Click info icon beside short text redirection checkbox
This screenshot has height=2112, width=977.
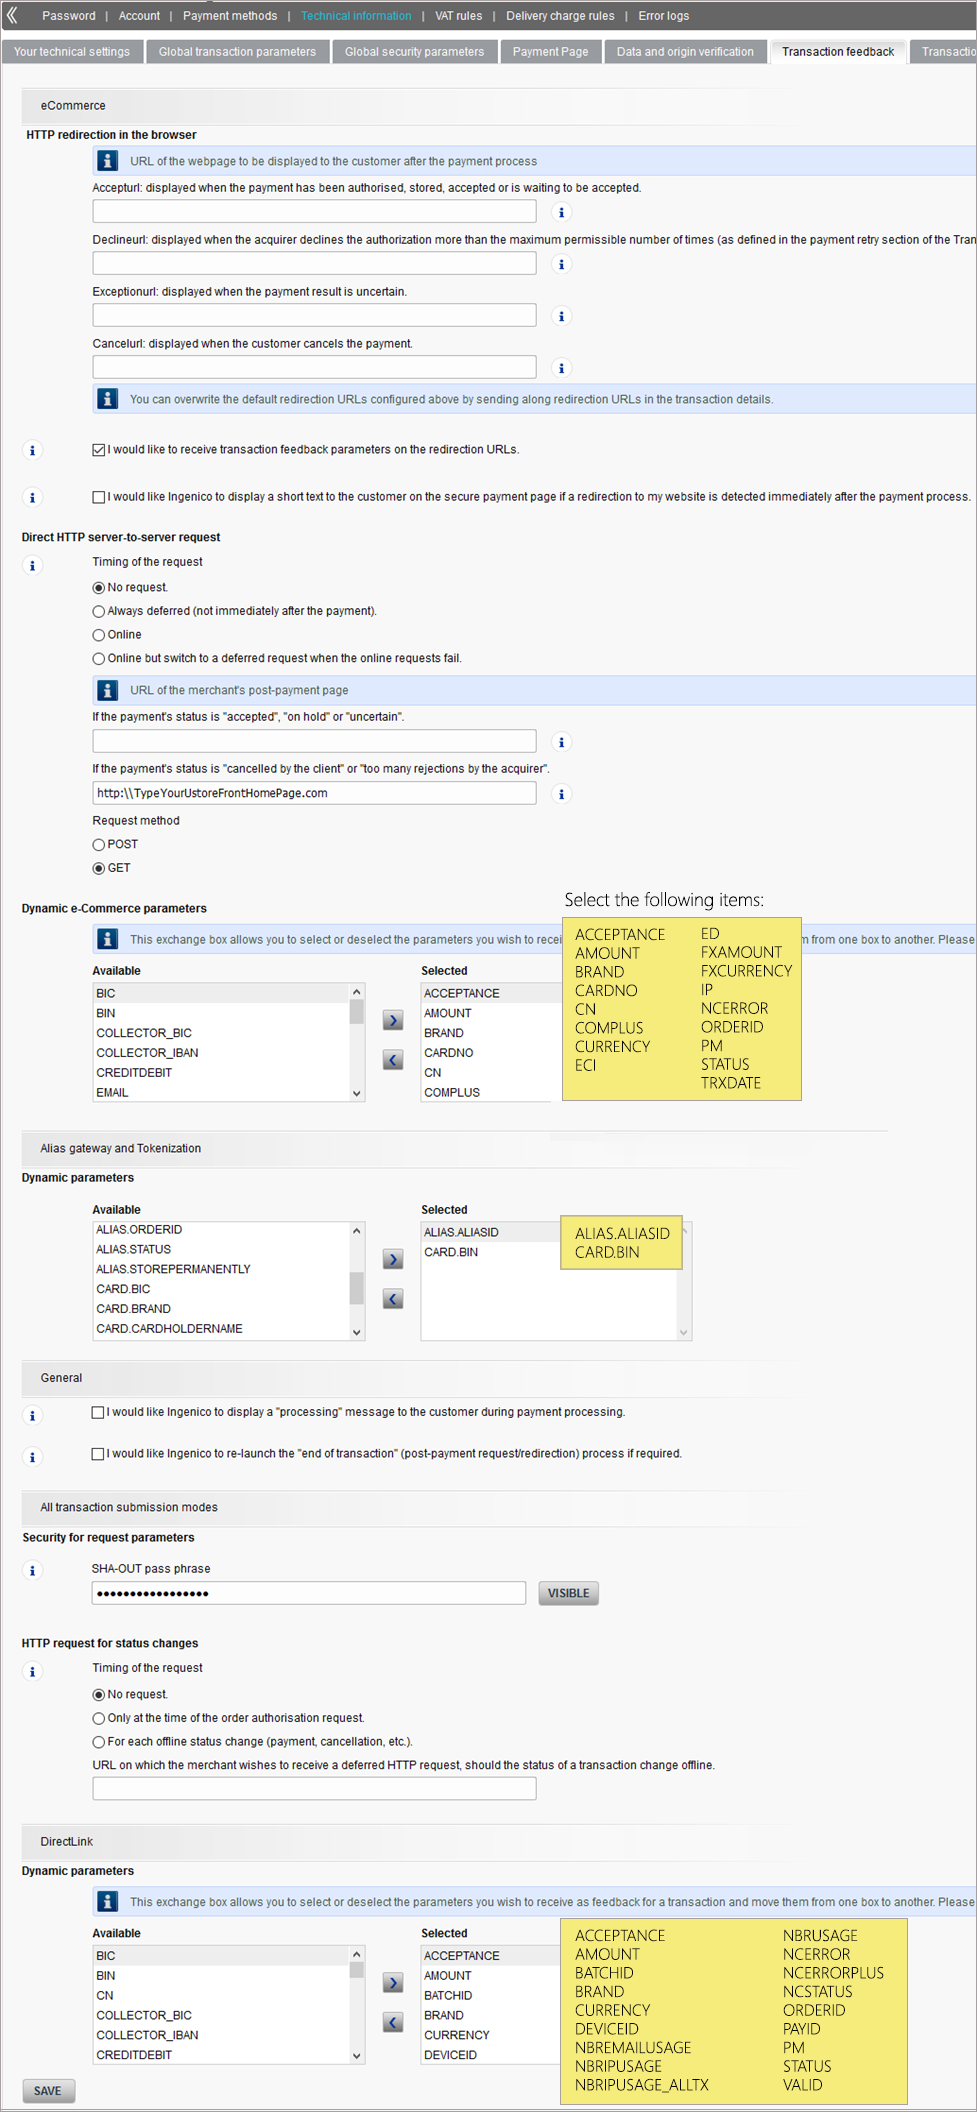click(32, 497)
